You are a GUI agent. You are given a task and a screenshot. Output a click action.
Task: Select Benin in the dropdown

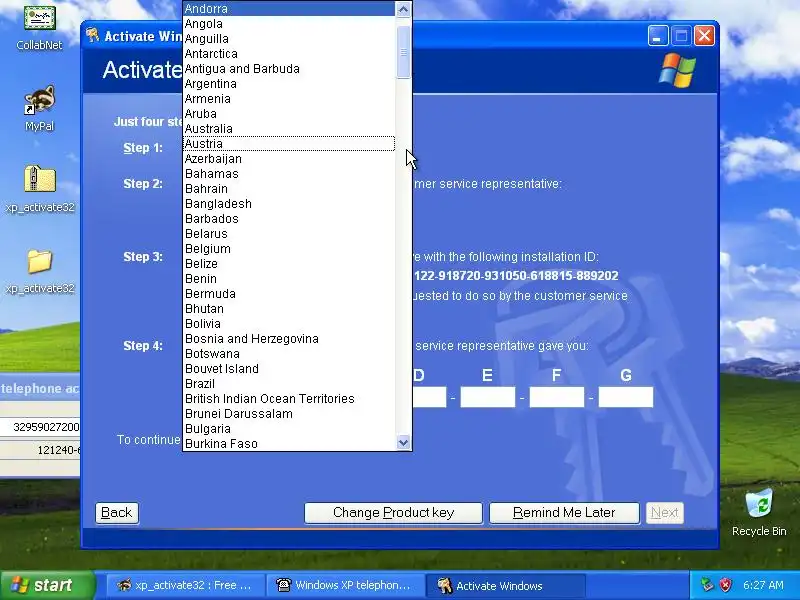click(289, 279)
